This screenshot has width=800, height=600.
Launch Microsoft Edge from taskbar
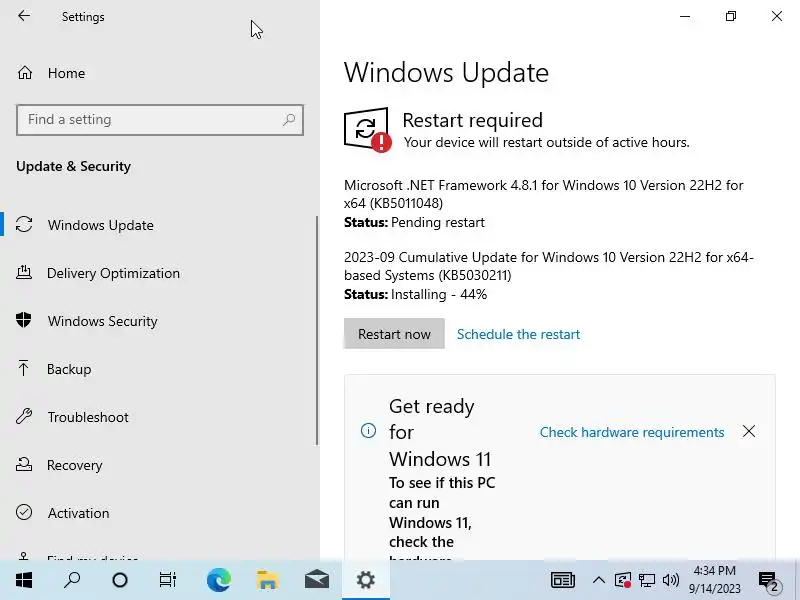[219, 580]
